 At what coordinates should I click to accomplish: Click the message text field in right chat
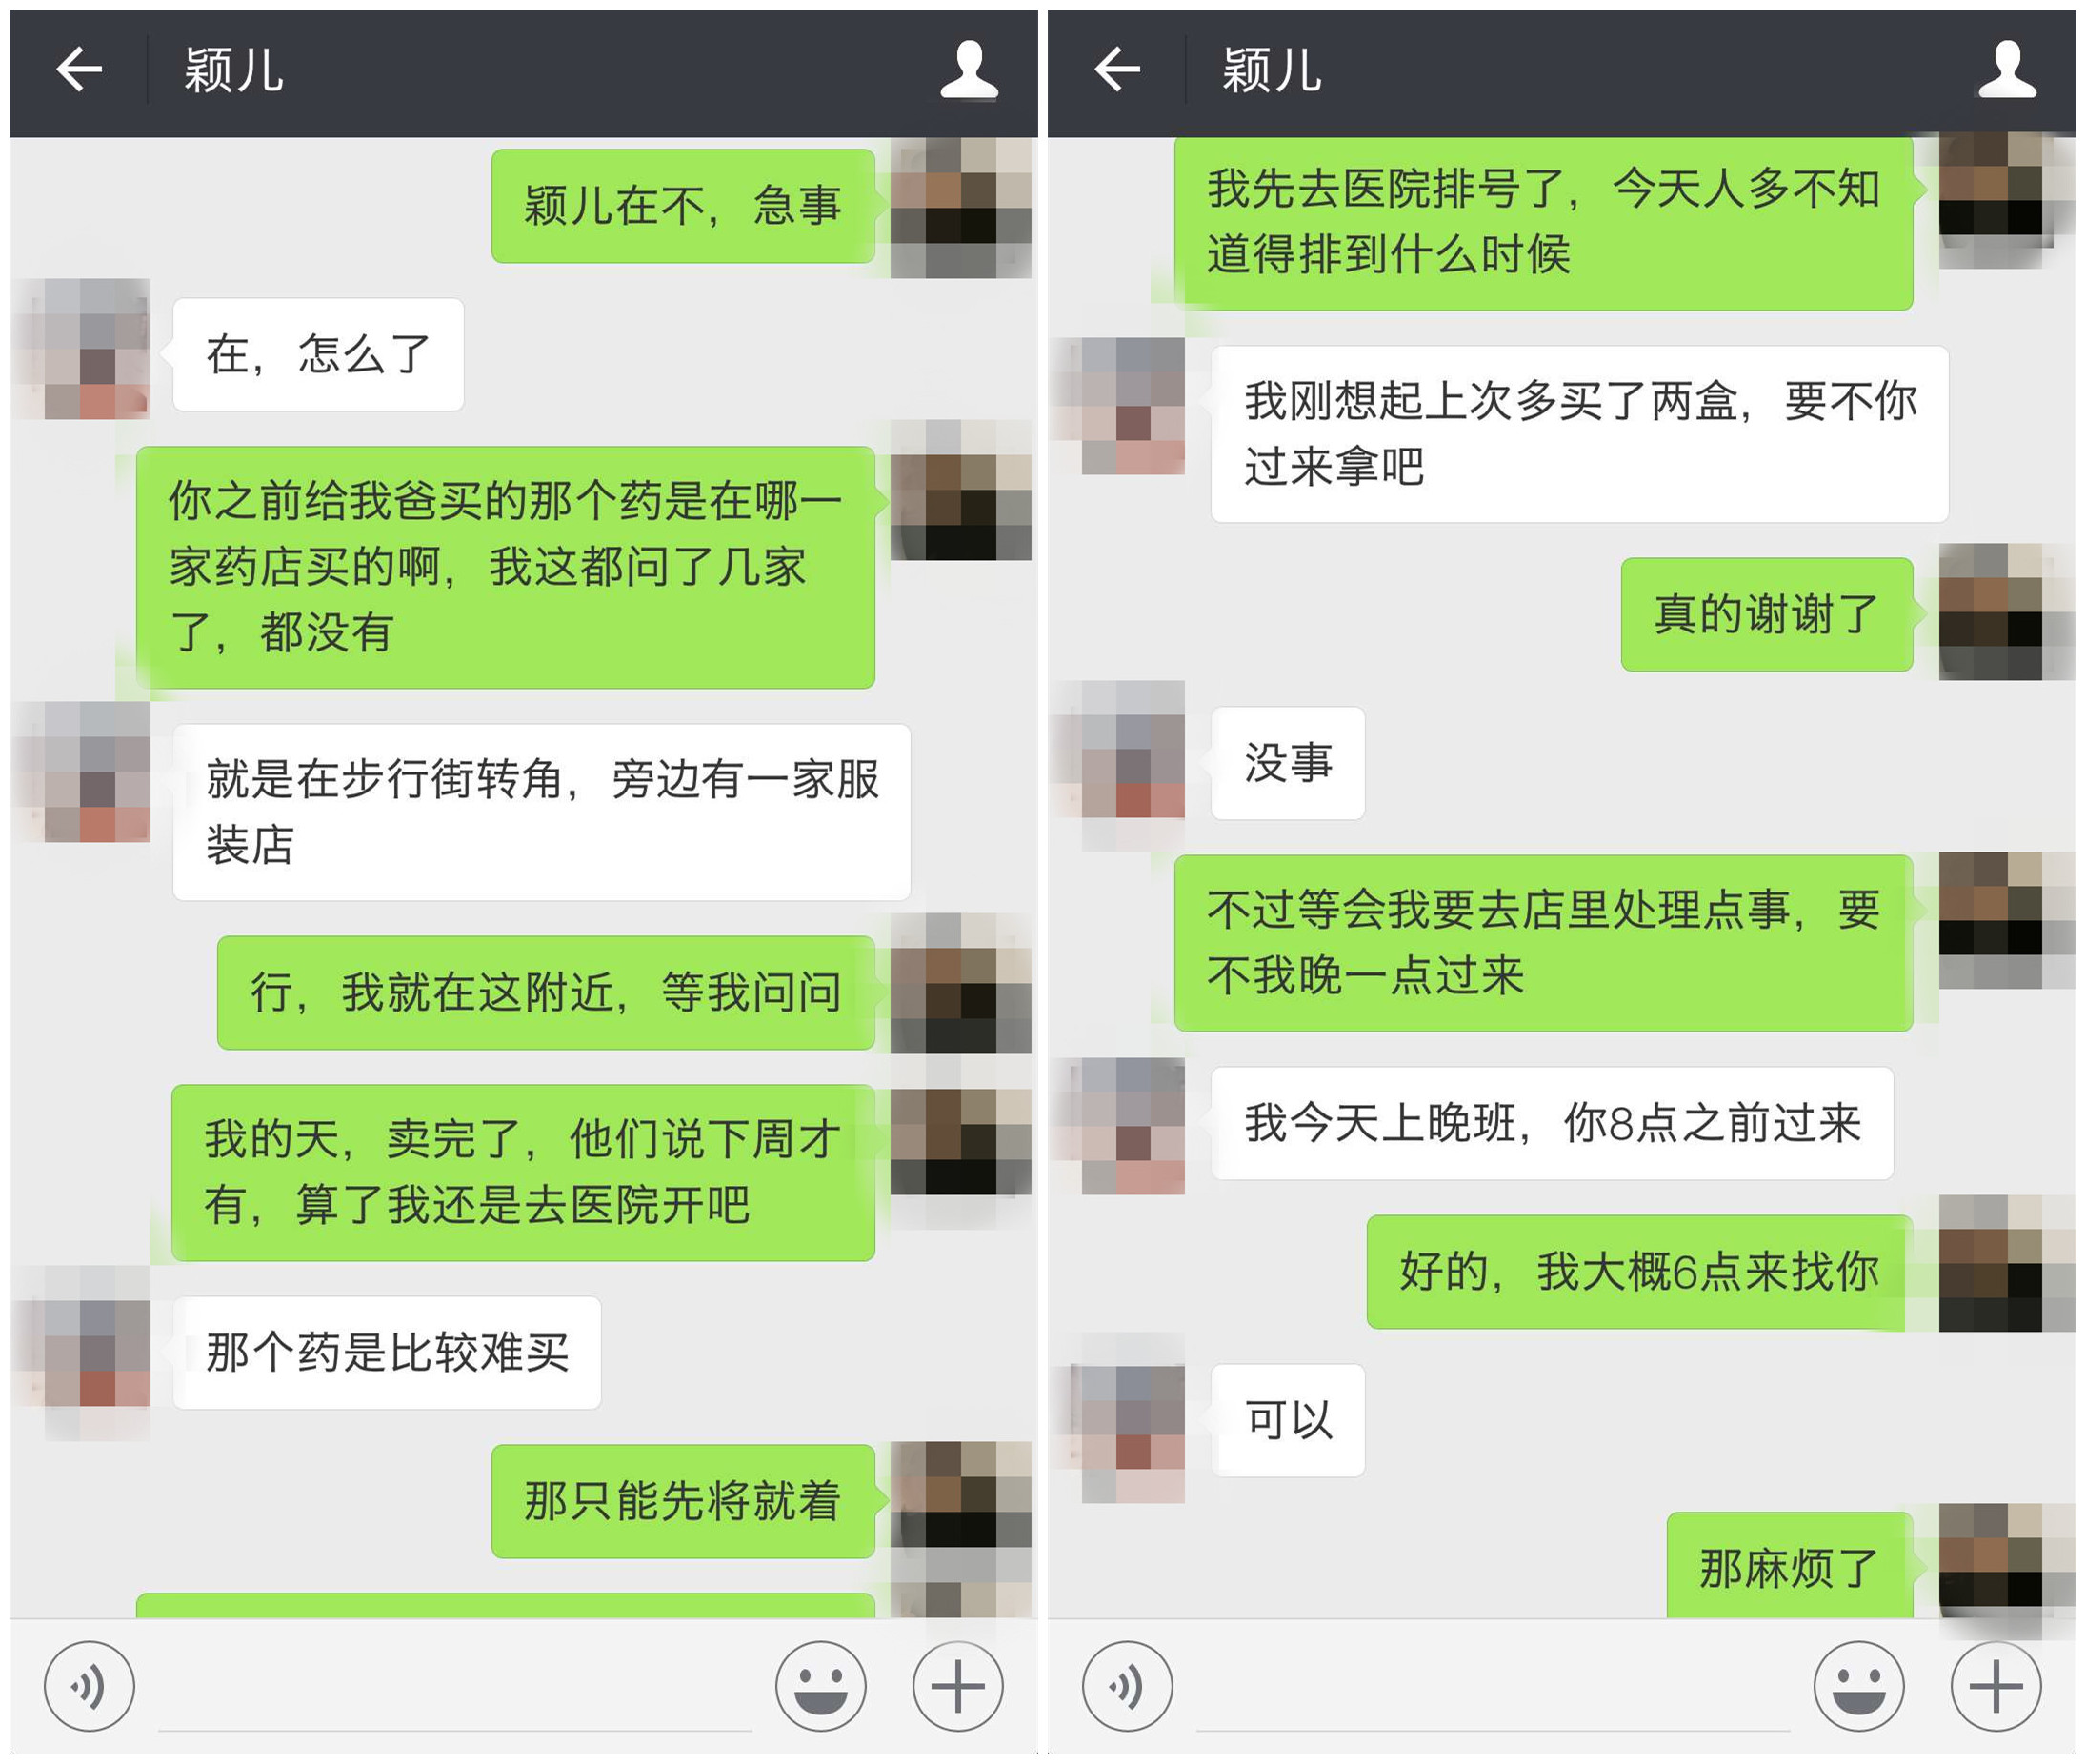[1493, 1690]
